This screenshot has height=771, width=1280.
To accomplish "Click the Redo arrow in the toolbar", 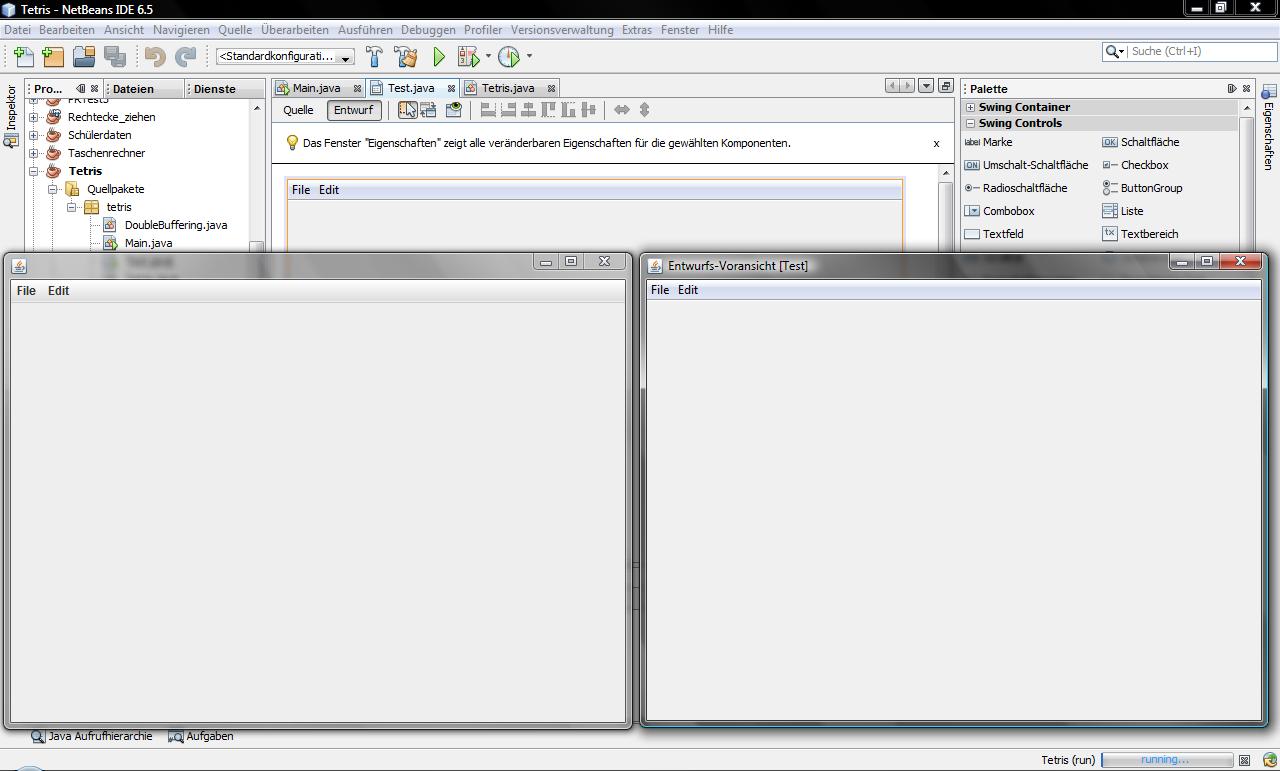I will (x=186, y=57).
